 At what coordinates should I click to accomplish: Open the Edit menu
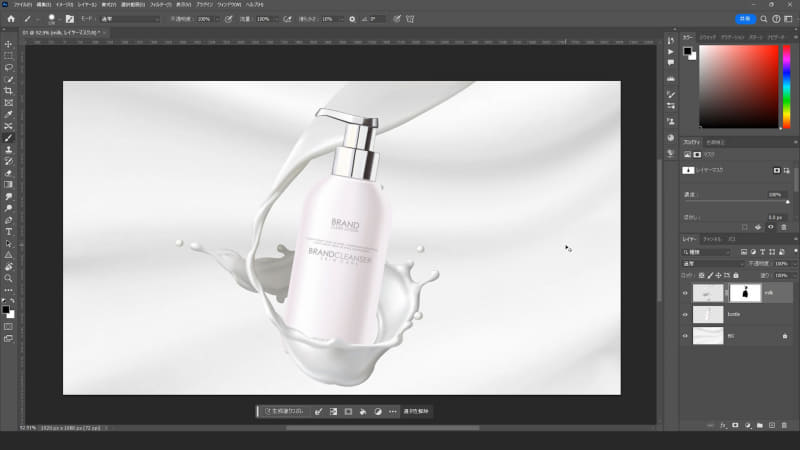[44, 5]
